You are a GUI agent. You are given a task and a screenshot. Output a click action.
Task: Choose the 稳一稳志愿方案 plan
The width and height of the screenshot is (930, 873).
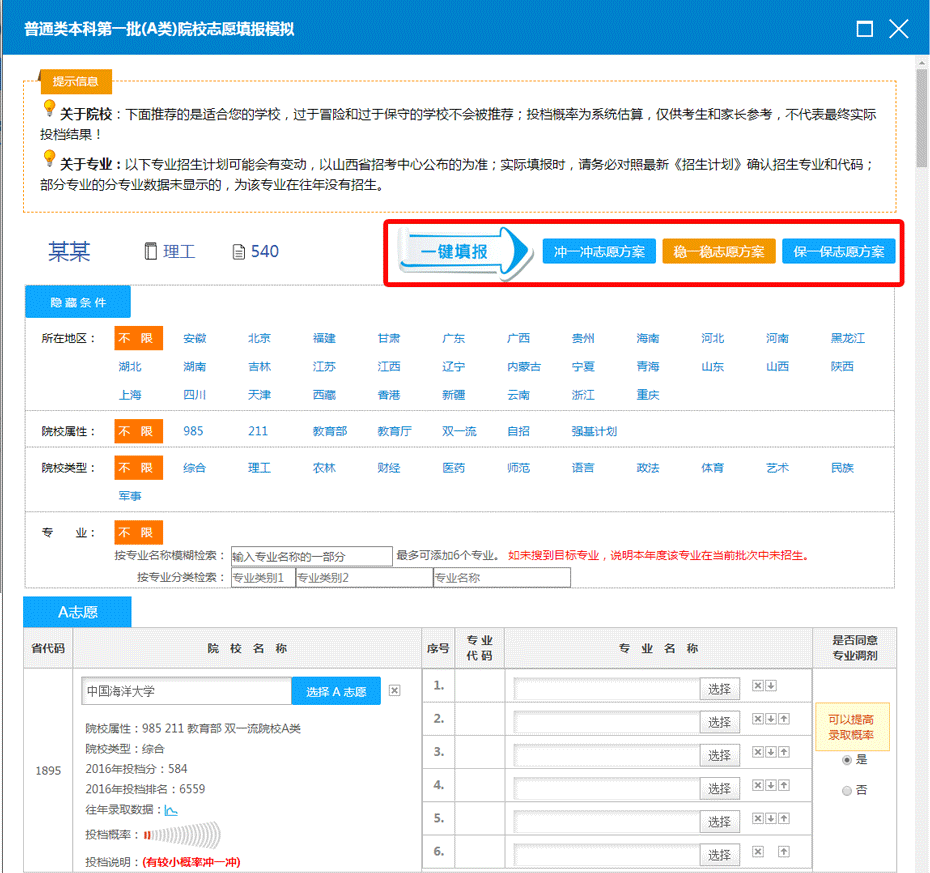click(718, 251)
